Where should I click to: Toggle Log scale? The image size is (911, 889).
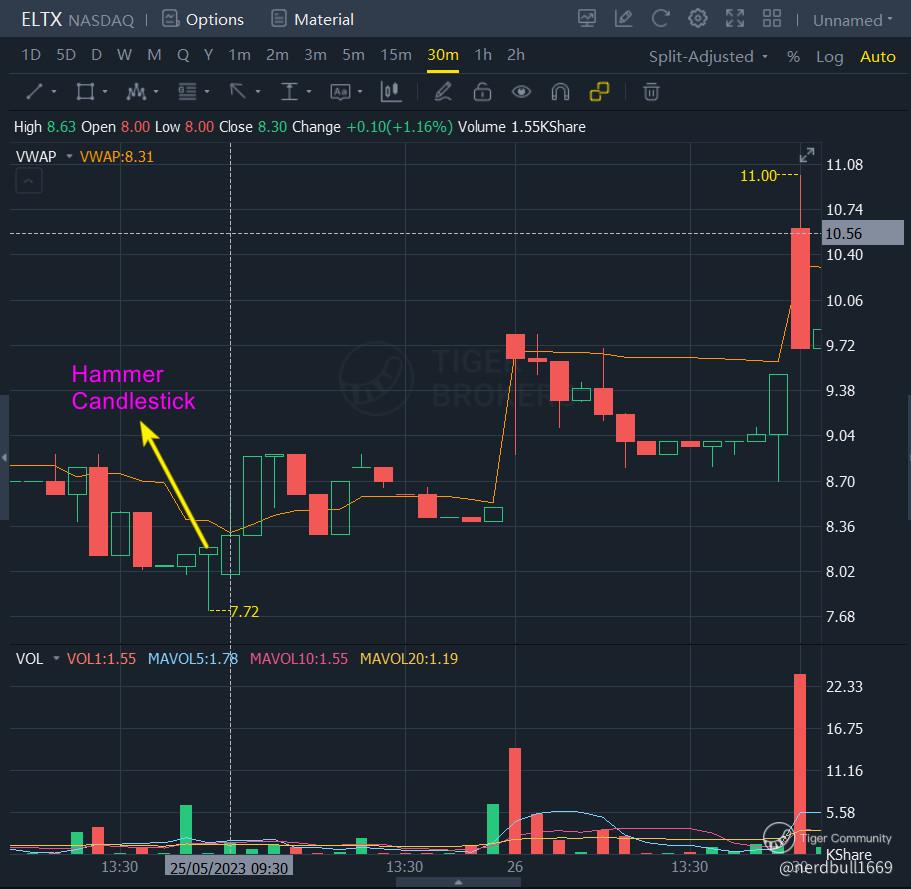[829, 57]
